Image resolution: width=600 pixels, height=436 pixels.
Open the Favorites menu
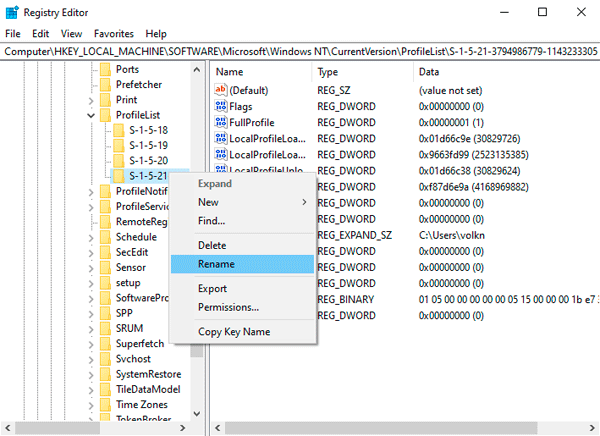pos(114,34)
